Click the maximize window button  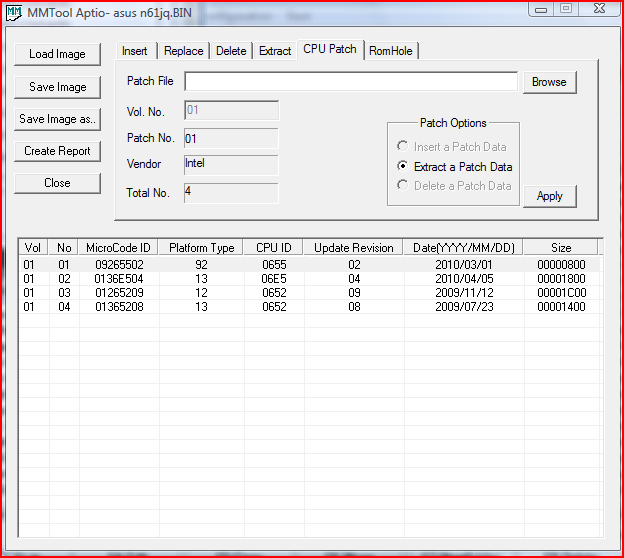pyautogui.click(x=566, y=9)
